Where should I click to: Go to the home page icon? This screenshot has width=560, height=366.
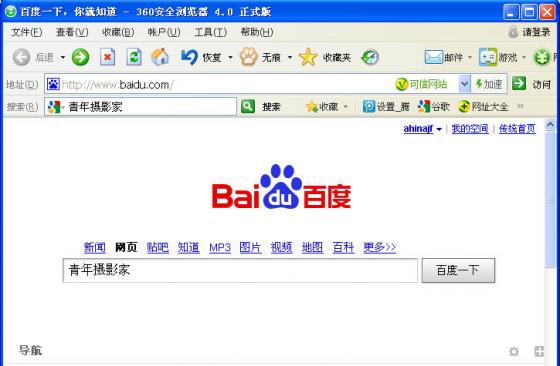[x=160, y=57]
